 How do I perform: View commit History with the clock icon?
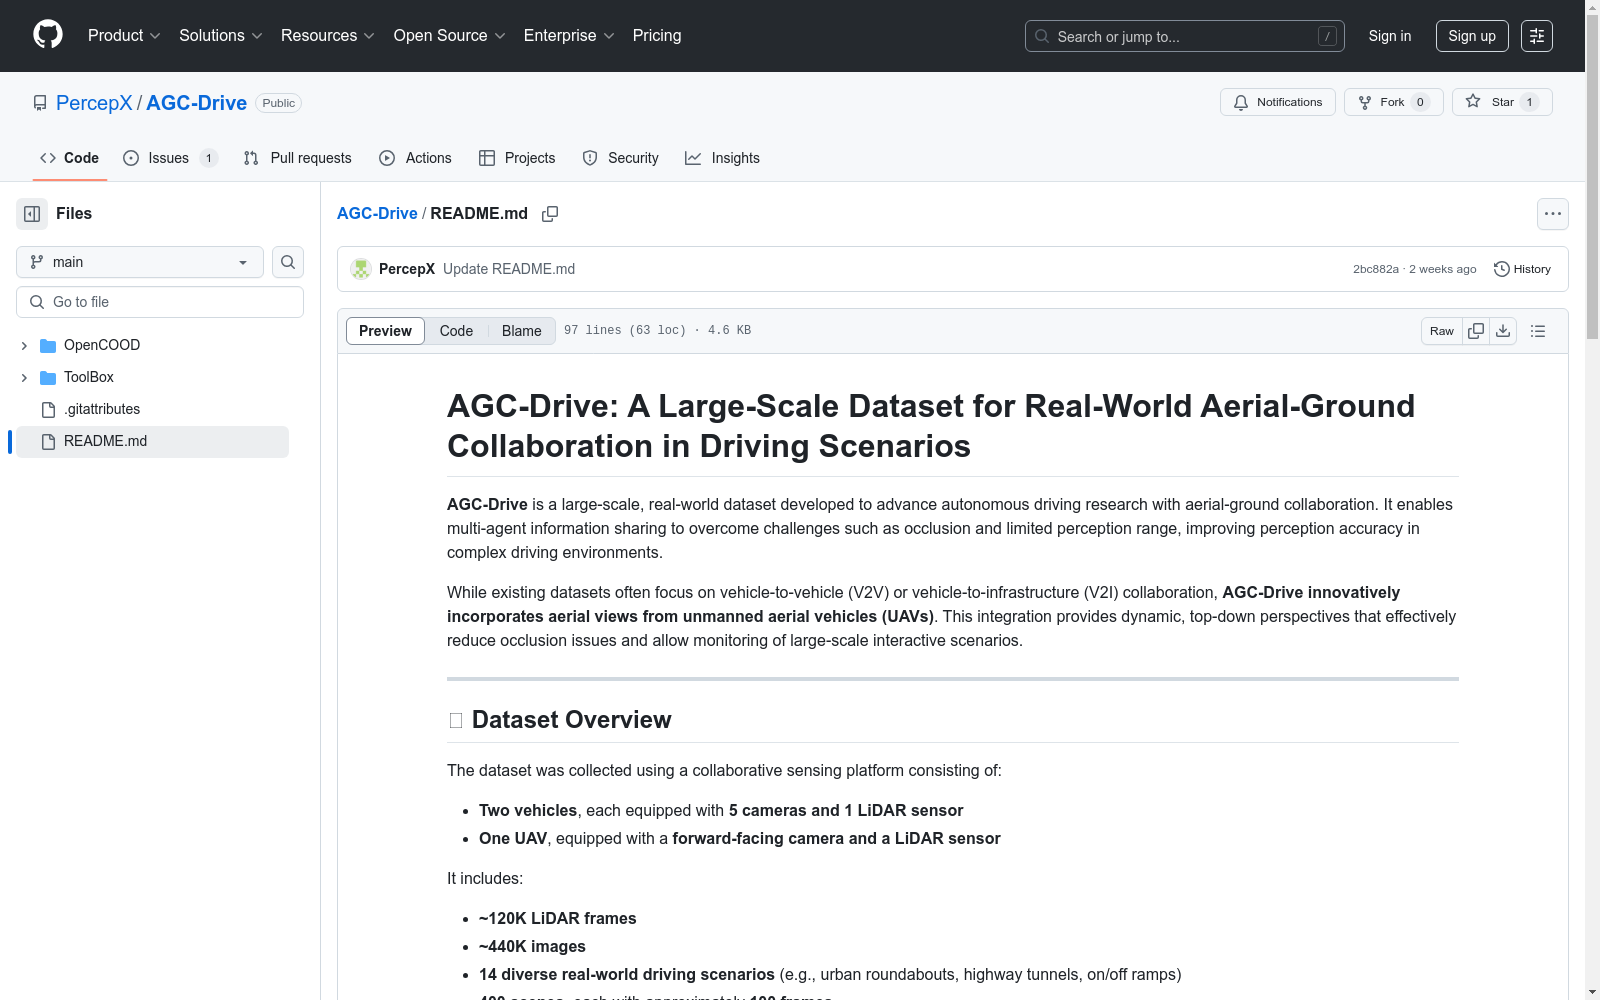(1521, 268)
